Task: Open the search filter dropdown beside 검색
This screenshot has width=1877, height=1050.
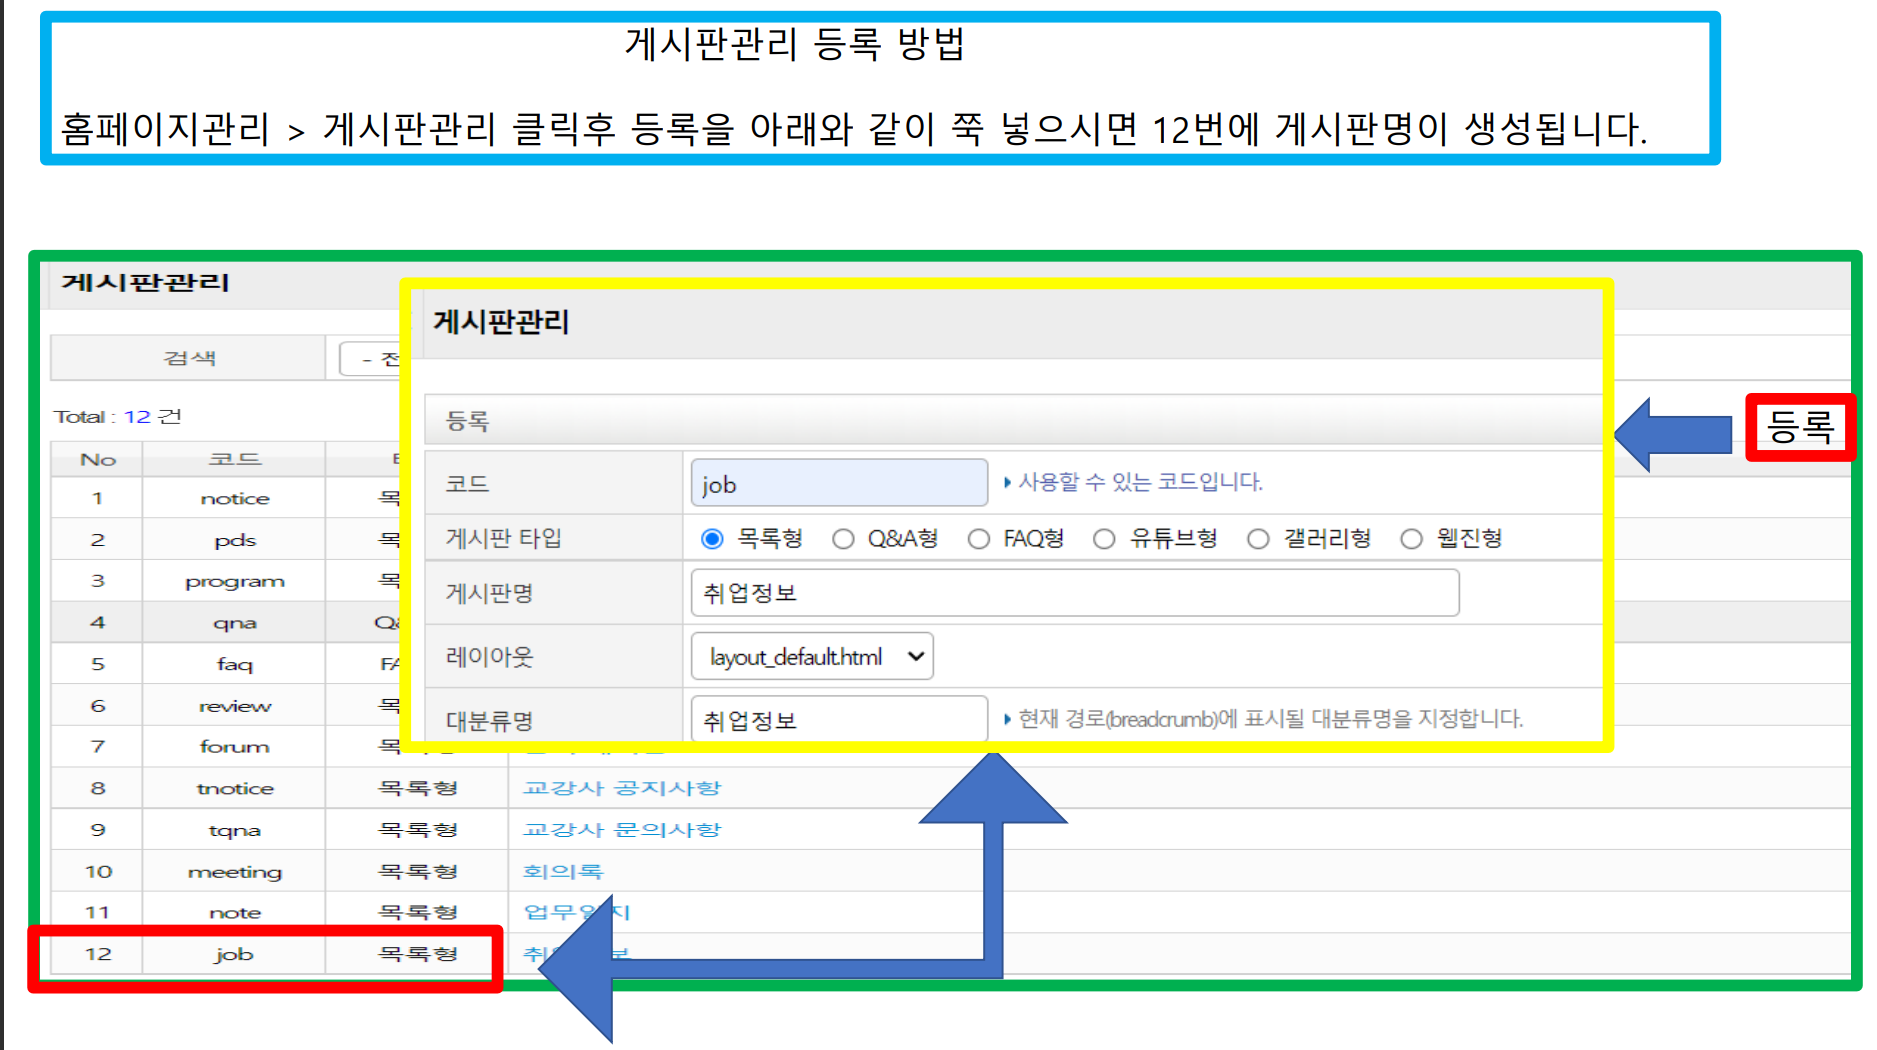Action: pyautogui.click(x=372, y=359)
